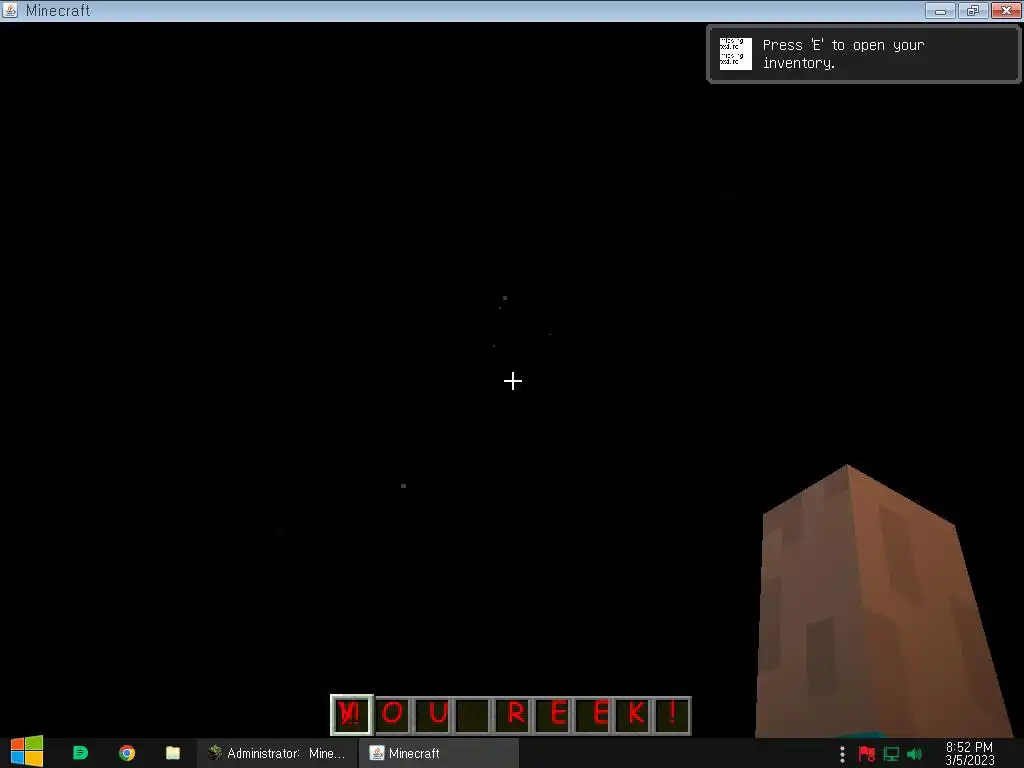Screen dimensions: 1024x768
Task: Open the network status tray icon
Action: (891, 754)
